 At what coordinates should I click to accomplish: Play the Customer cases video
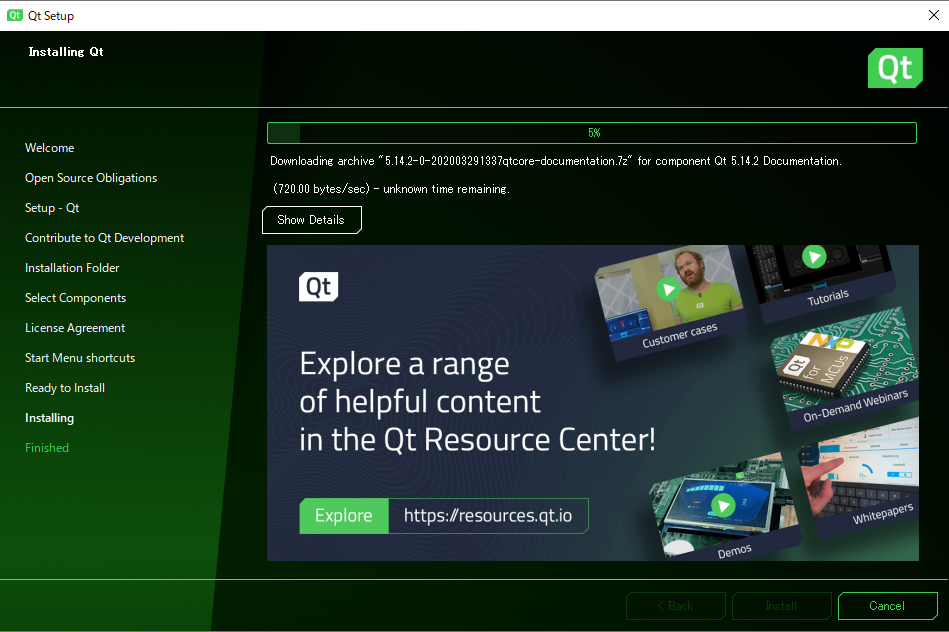pos(668,289)
